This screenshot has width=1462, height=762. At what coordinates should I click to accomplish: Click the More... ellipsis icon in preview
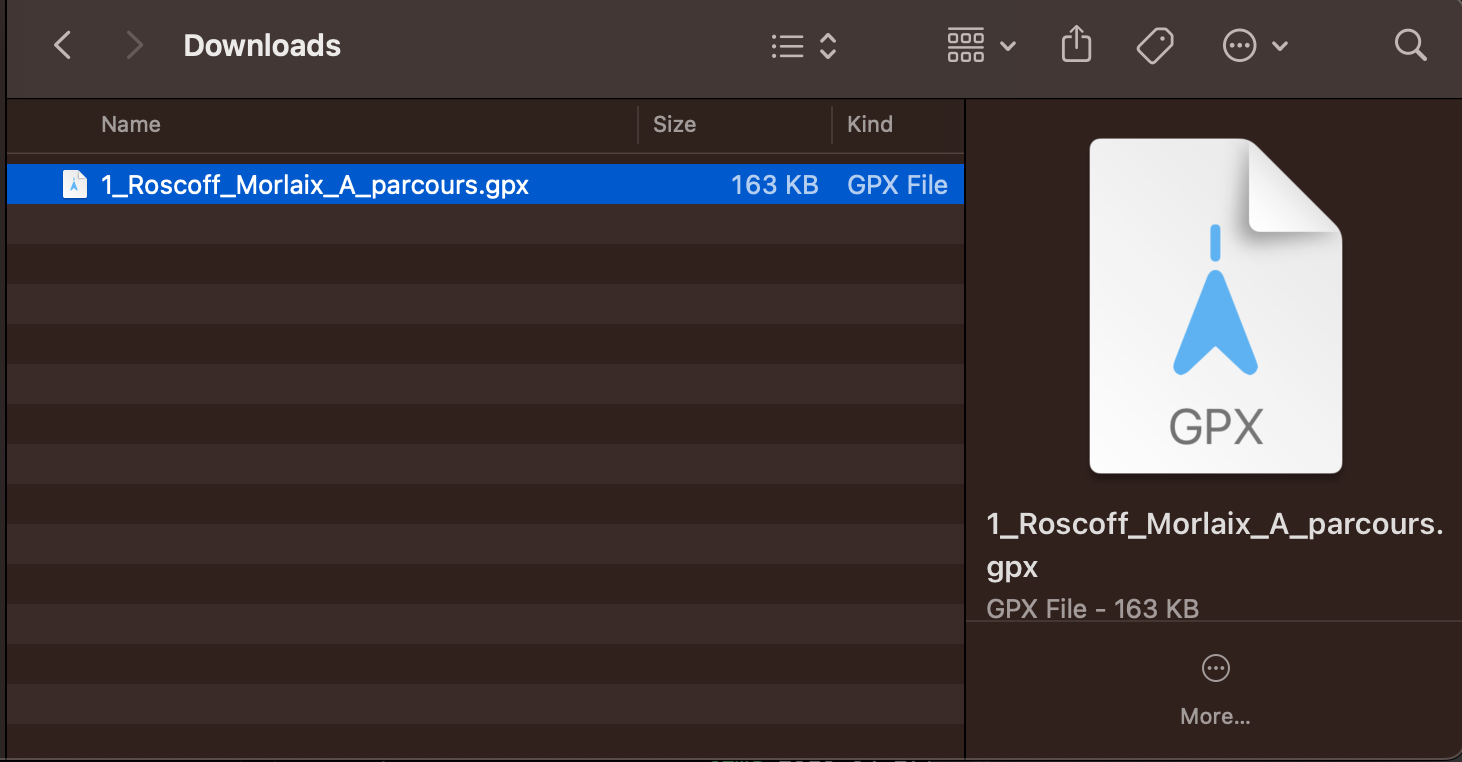coord(1215,669)
